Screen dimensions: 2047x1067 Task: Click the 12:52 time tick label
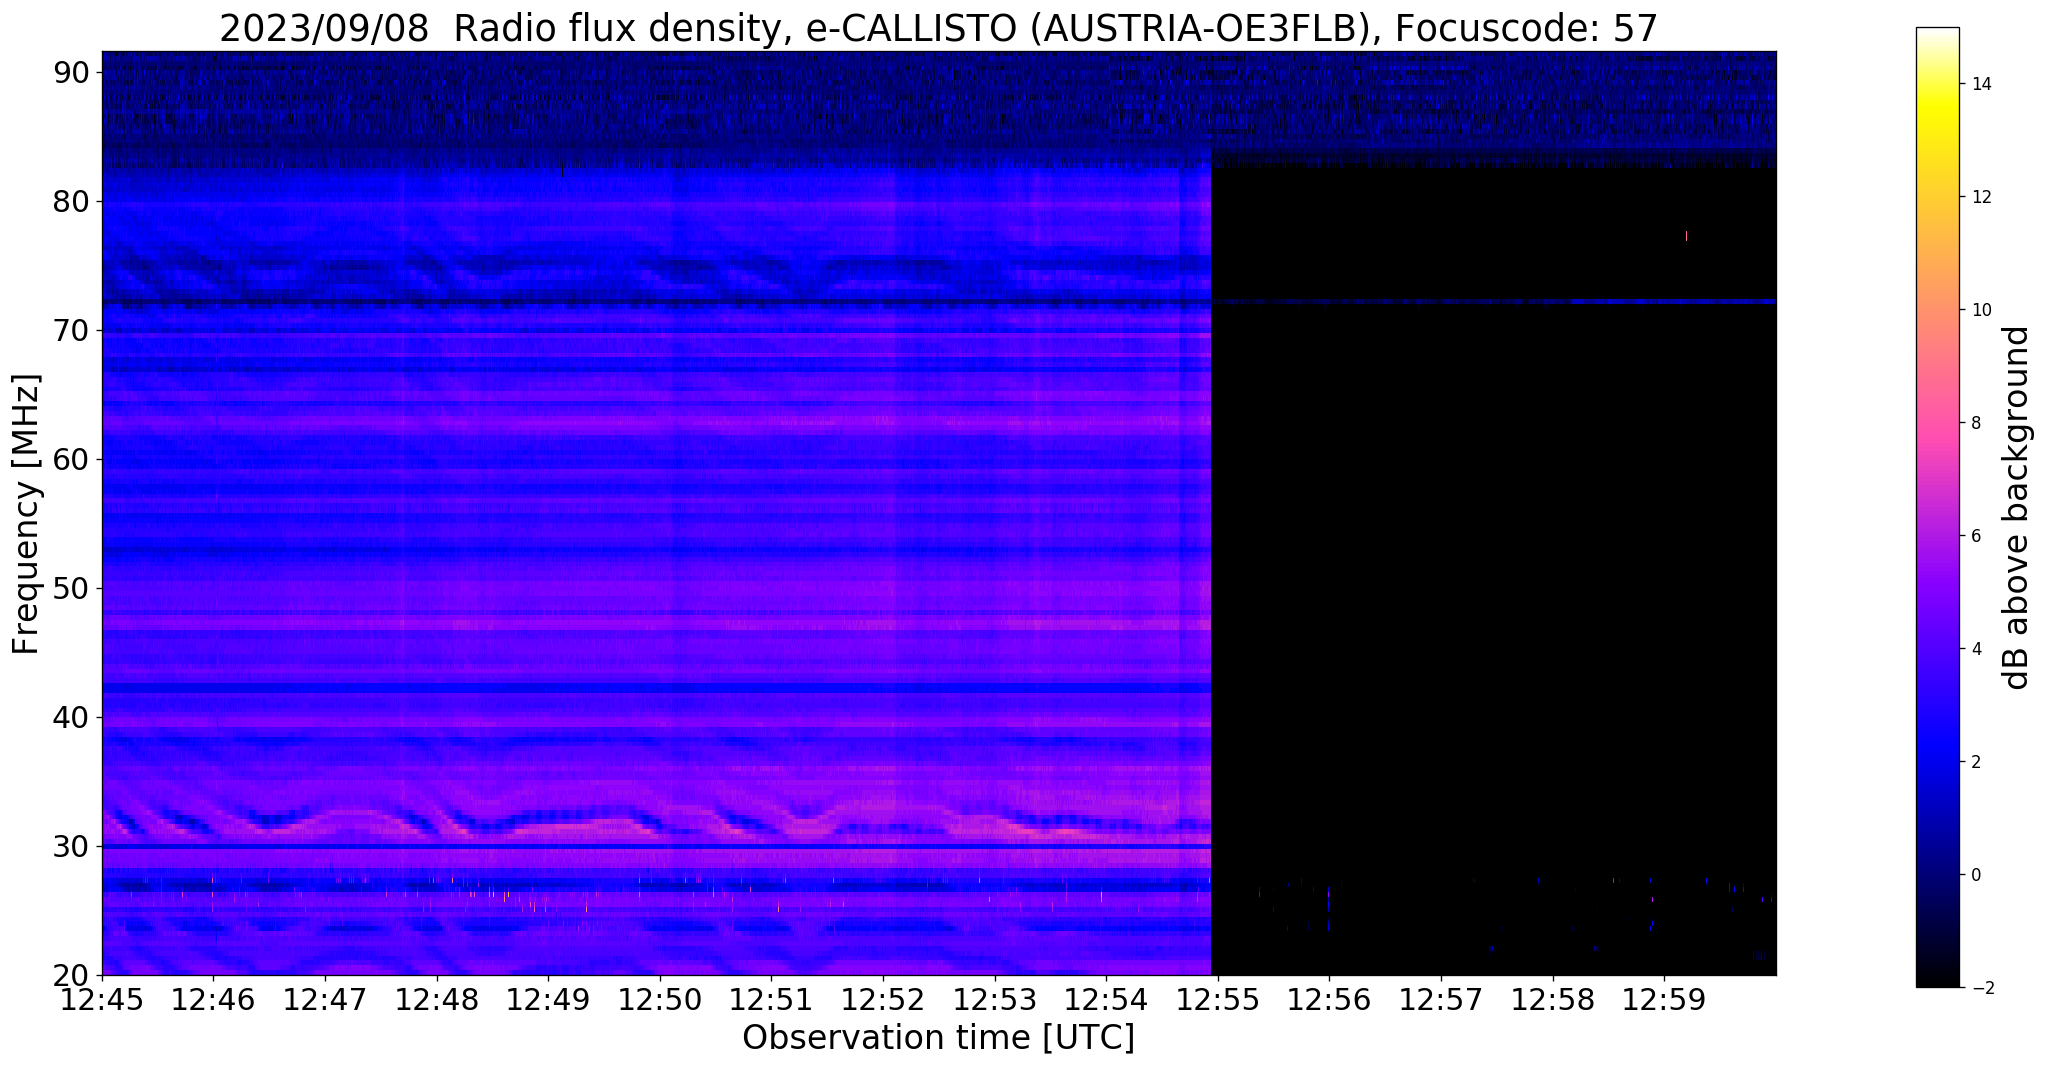click(883, 1001)
